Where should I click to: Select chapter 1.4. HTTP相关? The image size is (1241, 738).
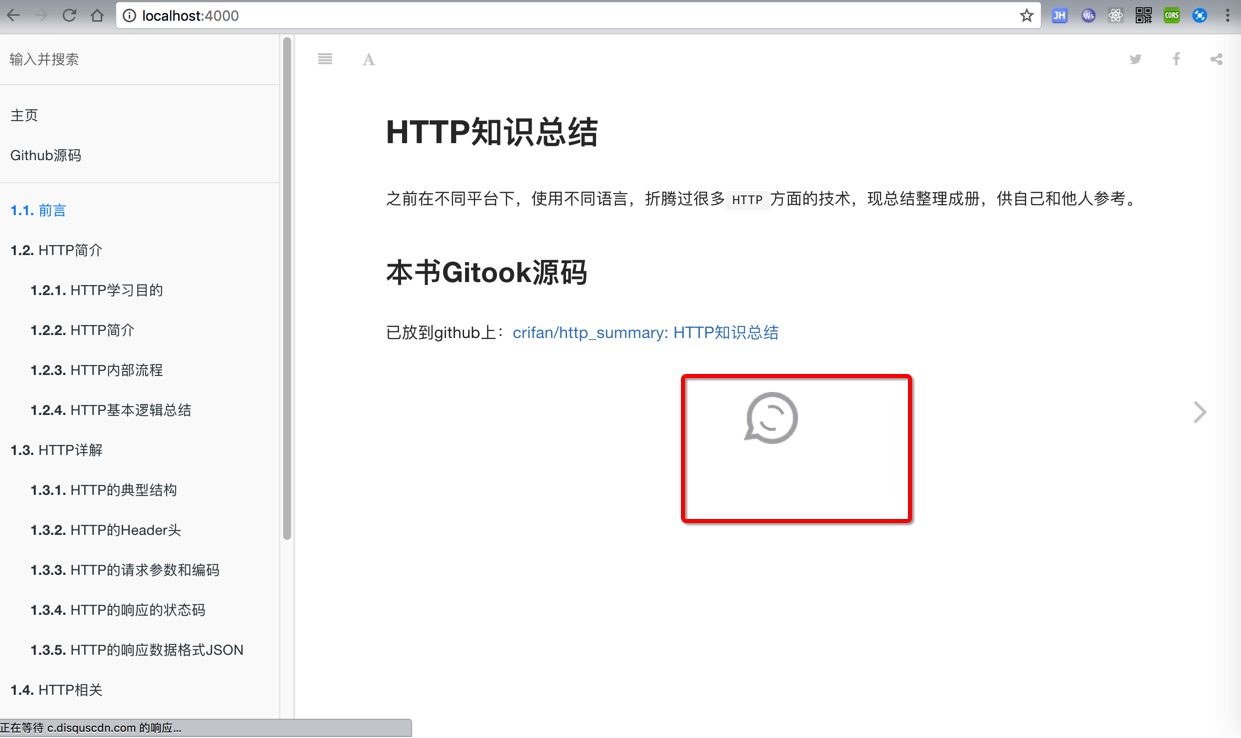coord(56,690)
